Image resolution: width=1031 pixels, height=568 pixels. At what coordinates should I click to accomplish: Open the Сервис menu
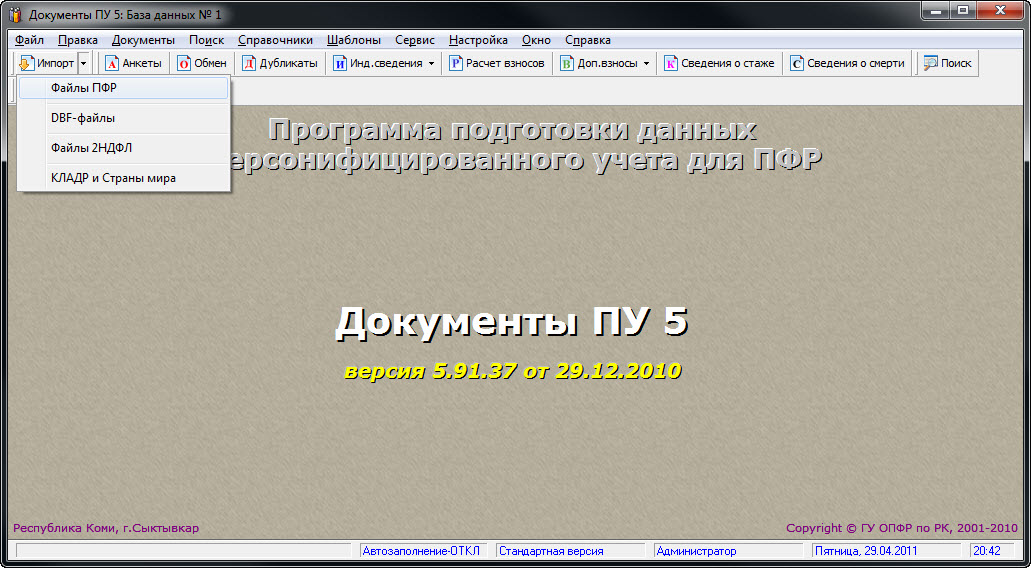coord(414,40)
